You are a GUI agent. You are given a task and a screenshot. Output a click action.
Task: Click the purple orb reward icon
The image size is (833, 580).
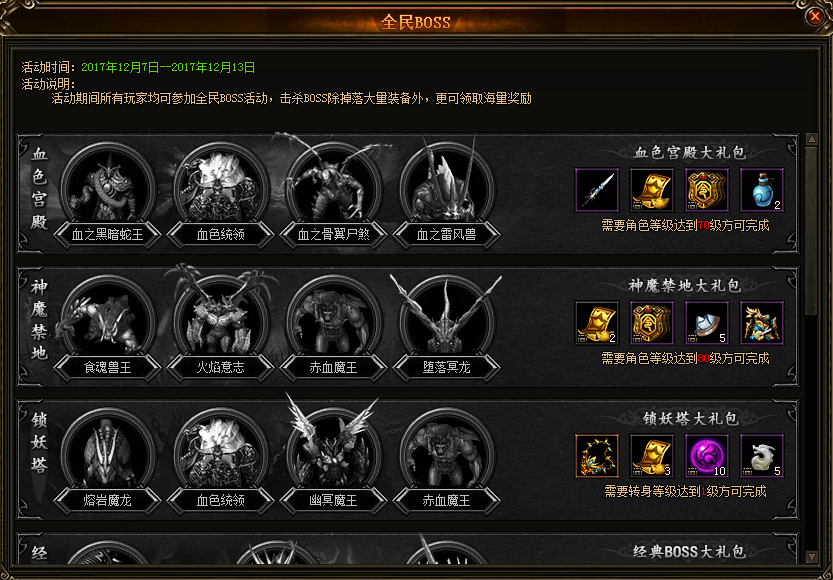707,456
